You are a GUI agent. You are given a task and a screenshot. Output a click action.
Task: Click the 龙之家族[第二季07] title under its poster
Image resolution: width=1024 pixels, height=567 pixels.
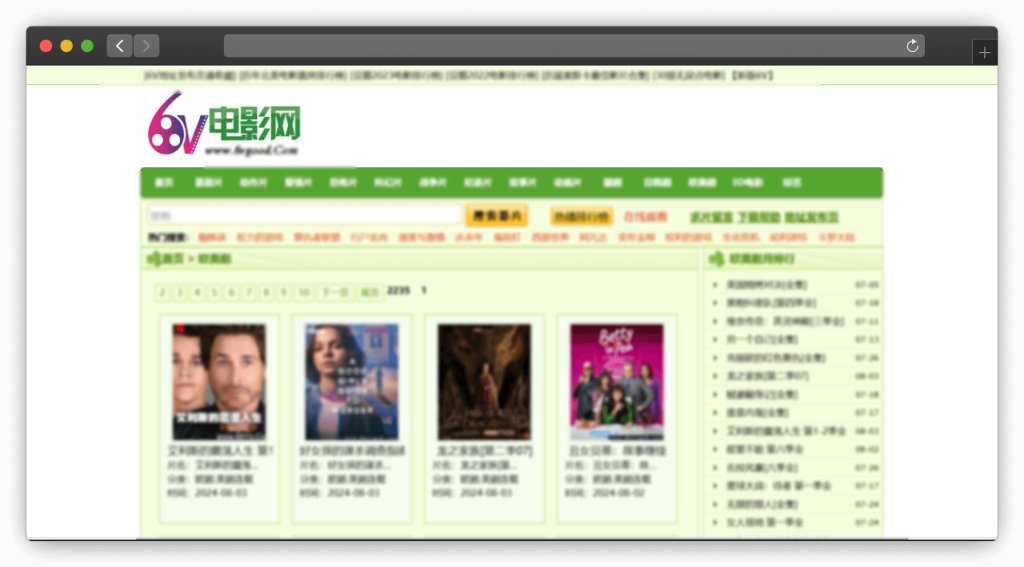coord(484,451)
